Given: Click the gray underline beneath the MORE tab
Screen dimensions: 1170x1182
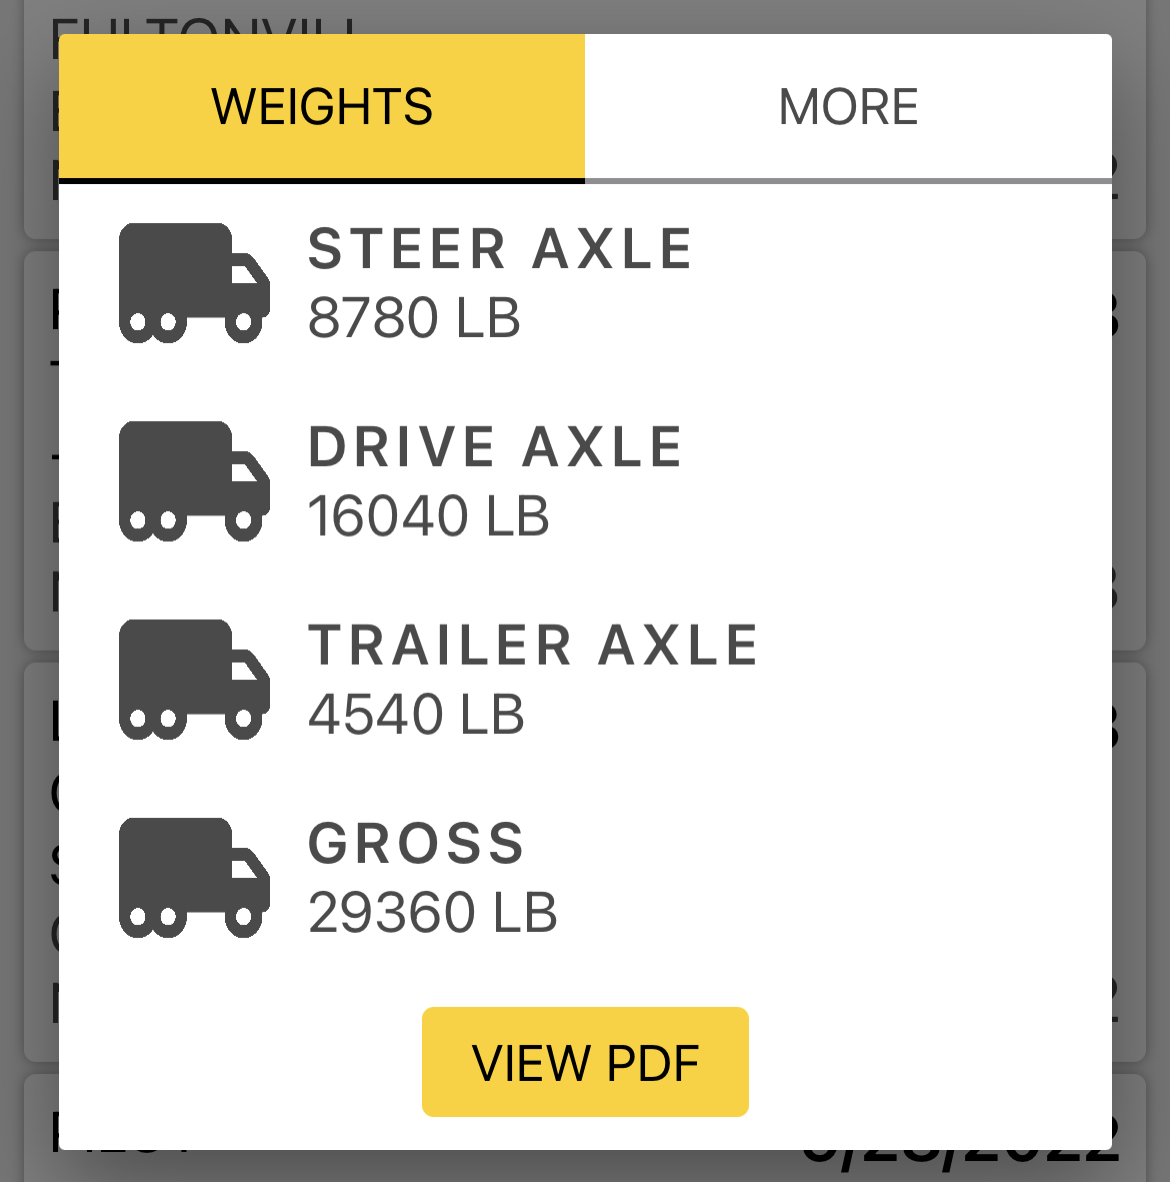Looking at the screenshot, I should coord(848,181).
